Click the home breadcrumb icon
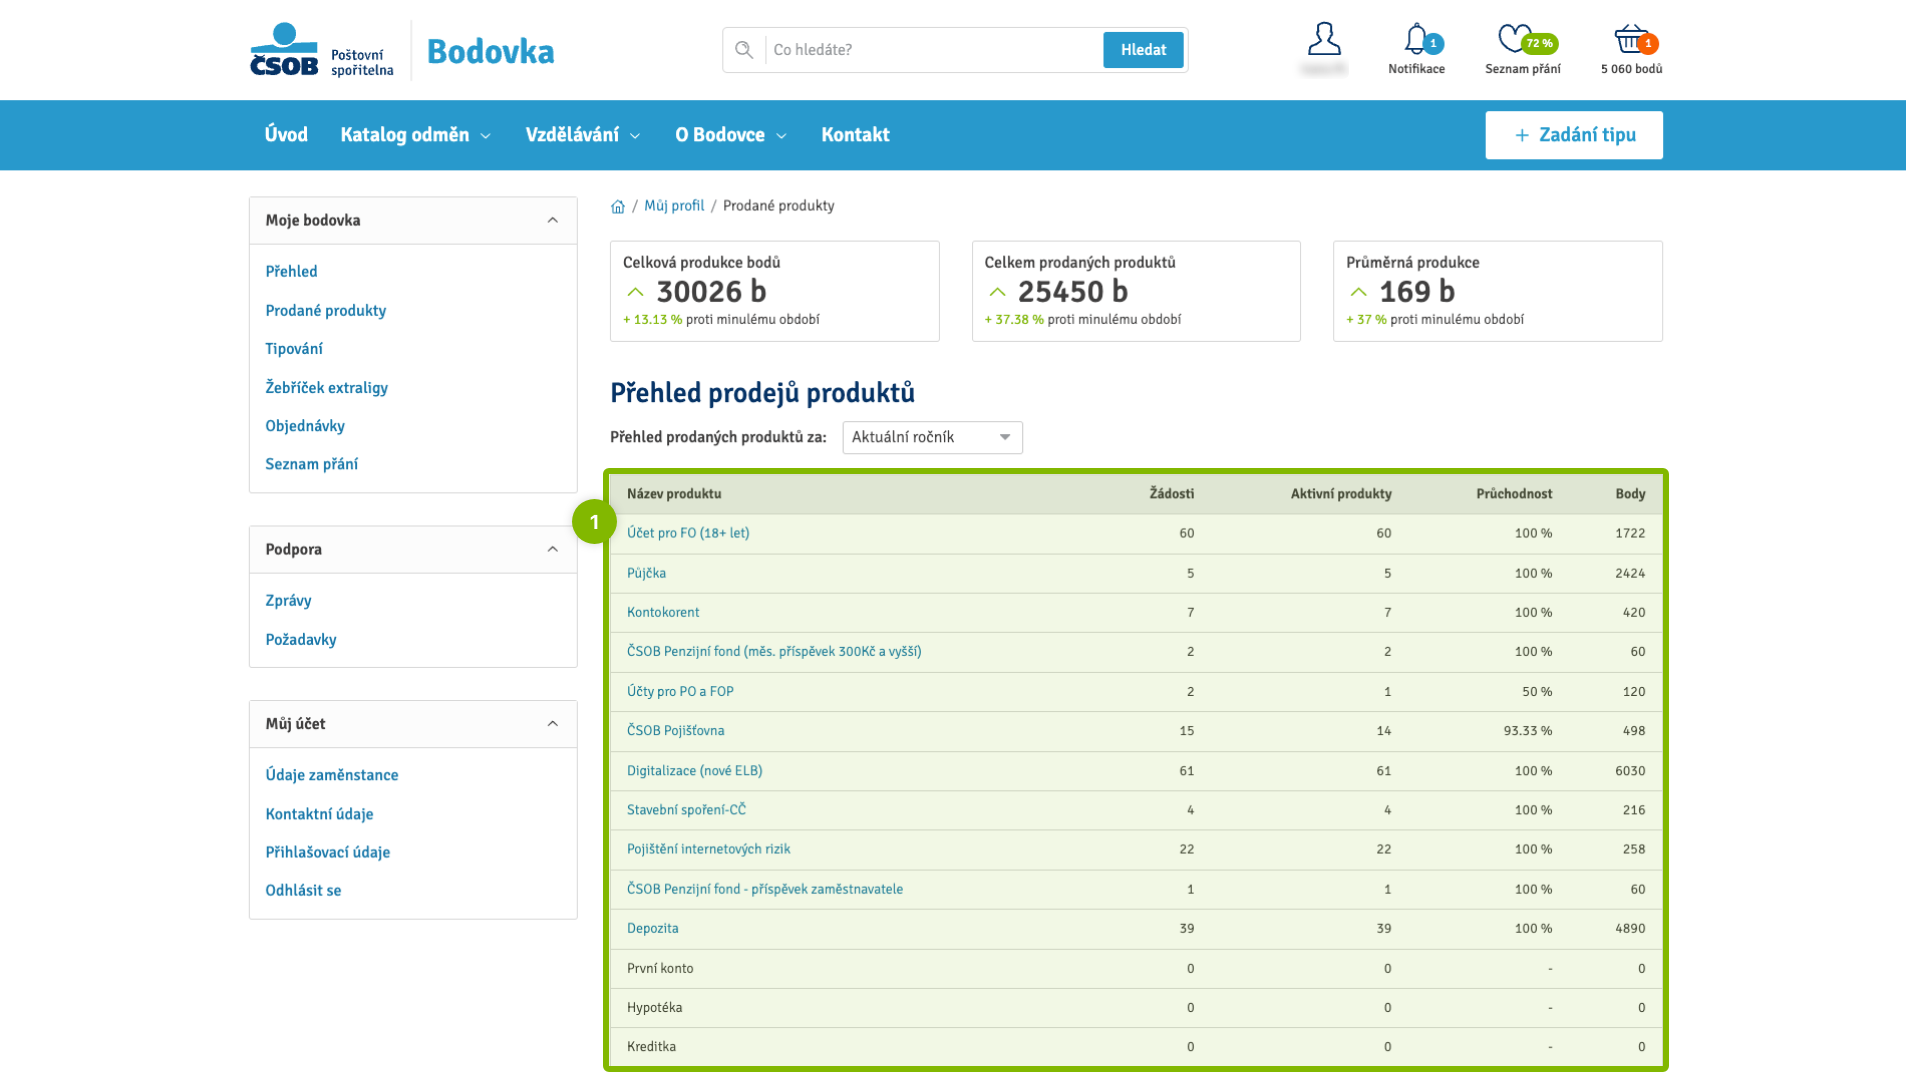Image resolution: width=1906 pixels, height=1072 pixels. (618, 207)
